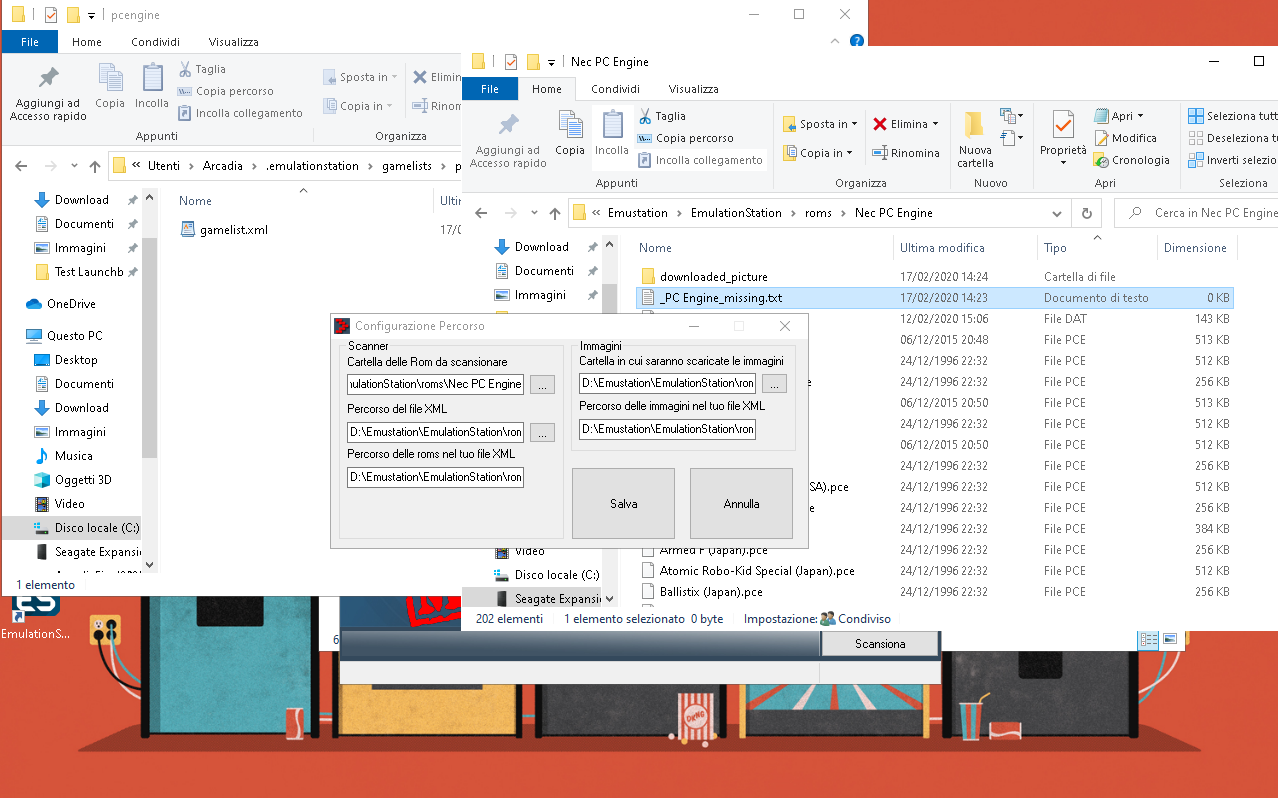
Task: Click the Scansiona button
Action: coord(880,644)
